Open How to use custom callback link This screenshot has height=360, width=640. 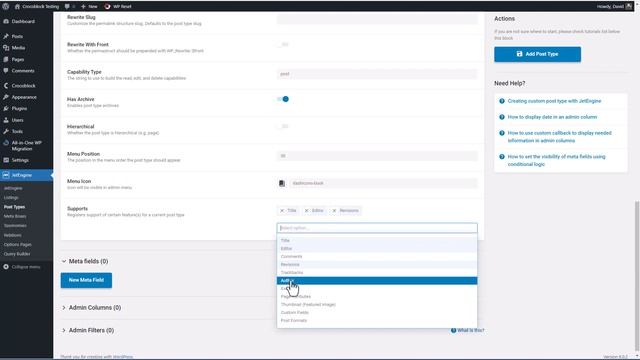click(559, 137)
